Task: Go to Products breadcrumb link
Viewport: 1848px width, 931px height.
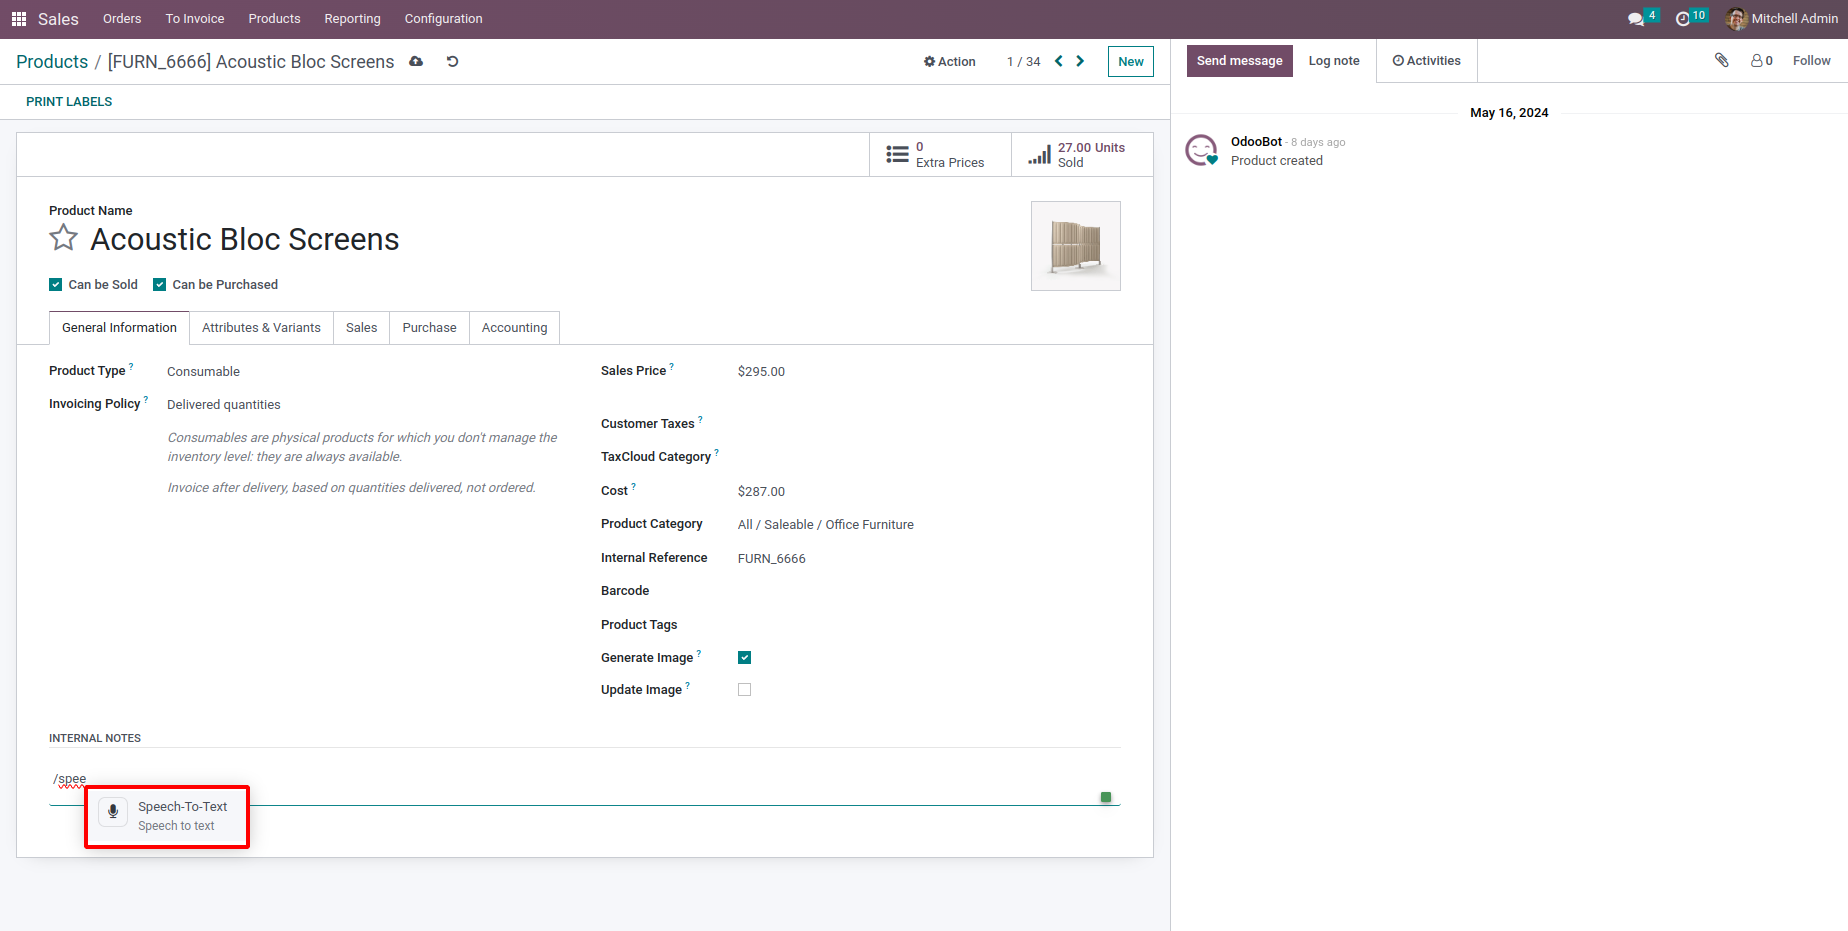Action: coord(52,62)
